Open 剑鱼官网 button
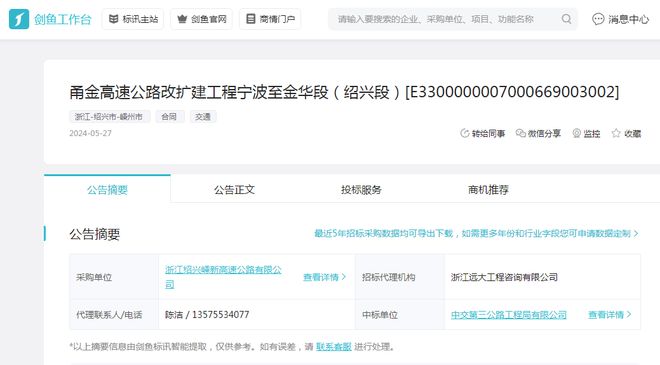This screenshot has height=365, width=660. (x=202, y=19)
